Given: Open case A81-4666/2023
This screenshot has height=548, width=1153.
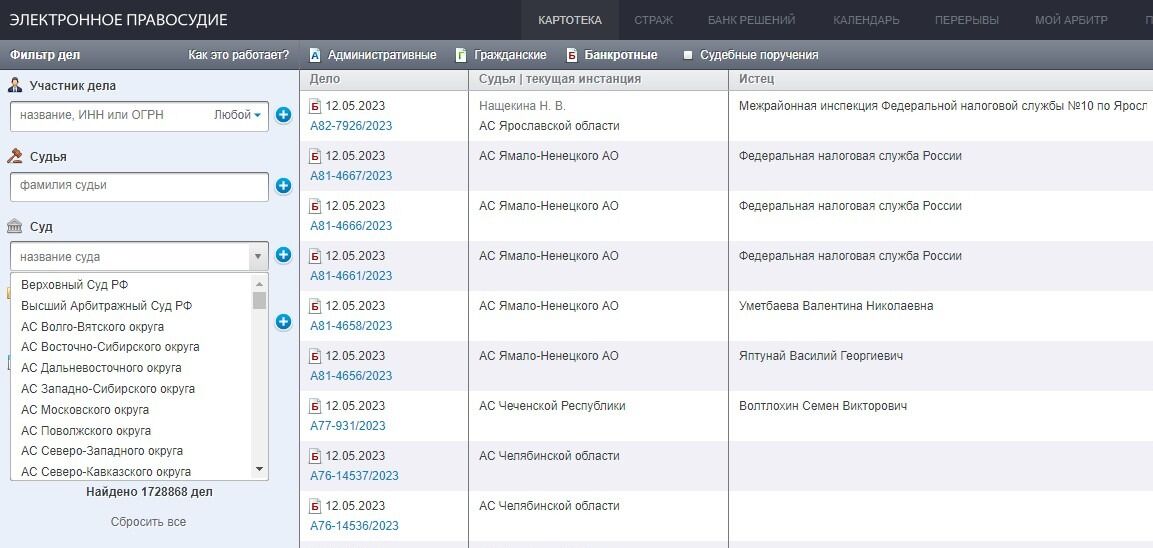Looking at the screenshot, I should (351, 226).
